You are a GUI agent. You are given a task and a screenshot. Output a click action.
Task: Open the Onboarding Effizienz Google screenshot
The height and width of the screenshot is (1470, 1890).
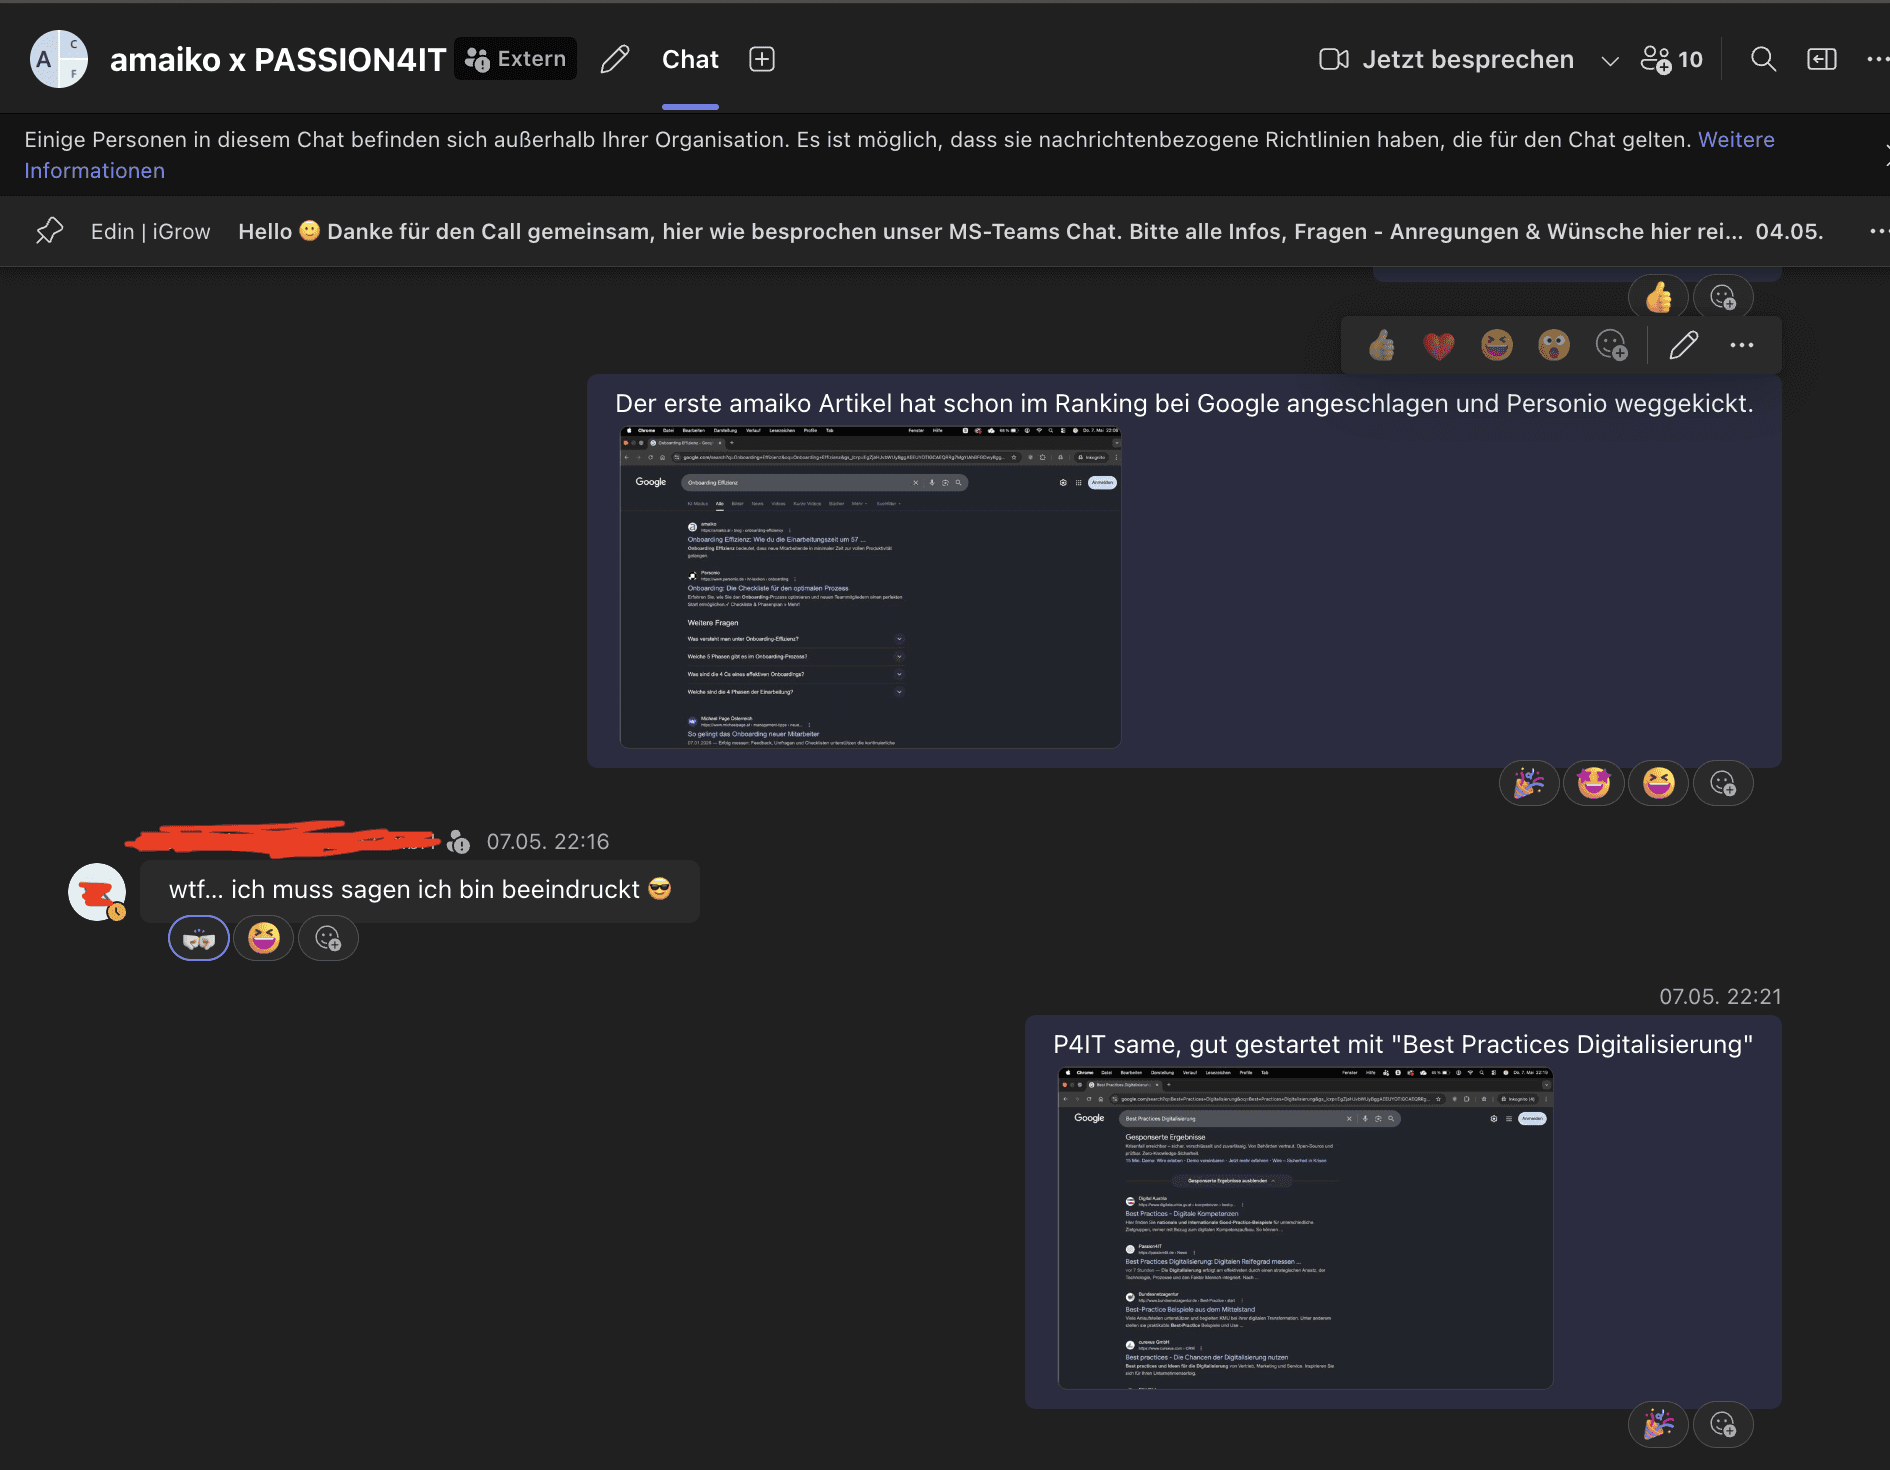870,588
